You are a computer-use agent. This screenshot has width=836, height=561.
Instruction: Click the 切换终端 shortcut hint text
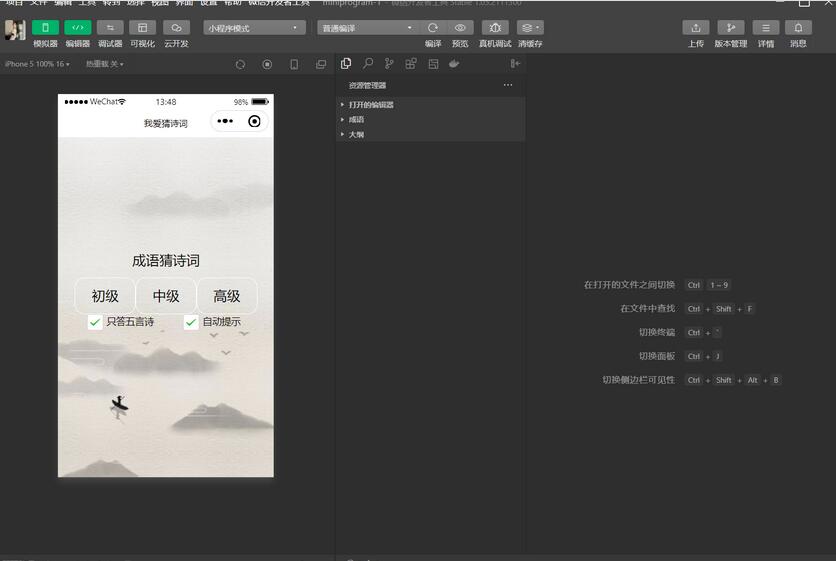pyautogui.click(x=657, y=332)
